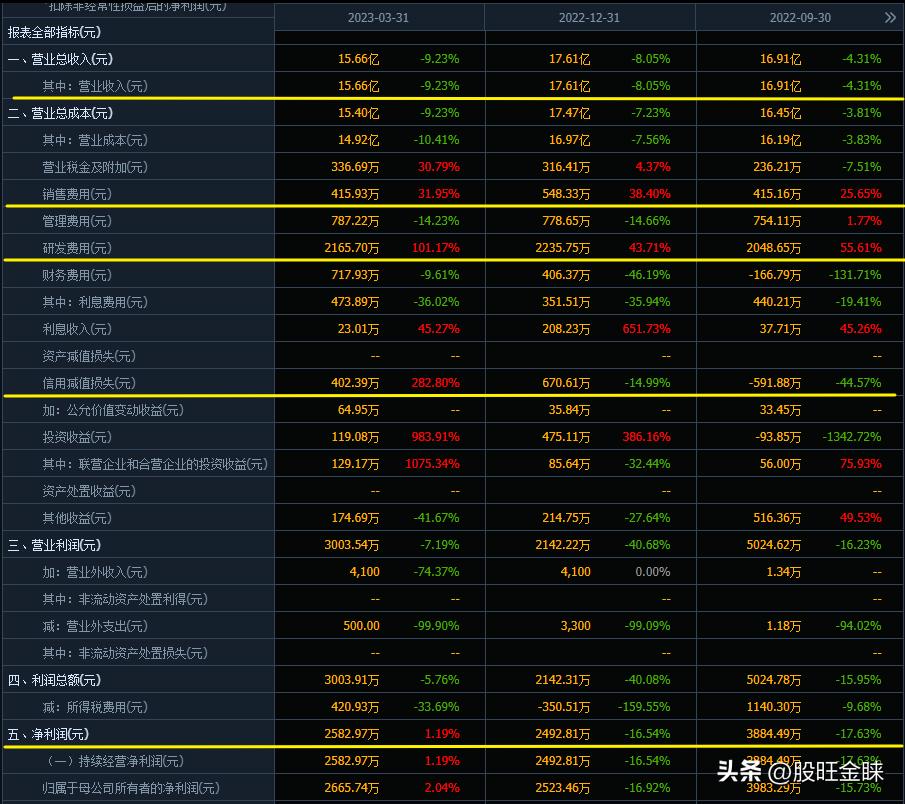Click the 销售费用(元) row label

click(x=77, y=195)
